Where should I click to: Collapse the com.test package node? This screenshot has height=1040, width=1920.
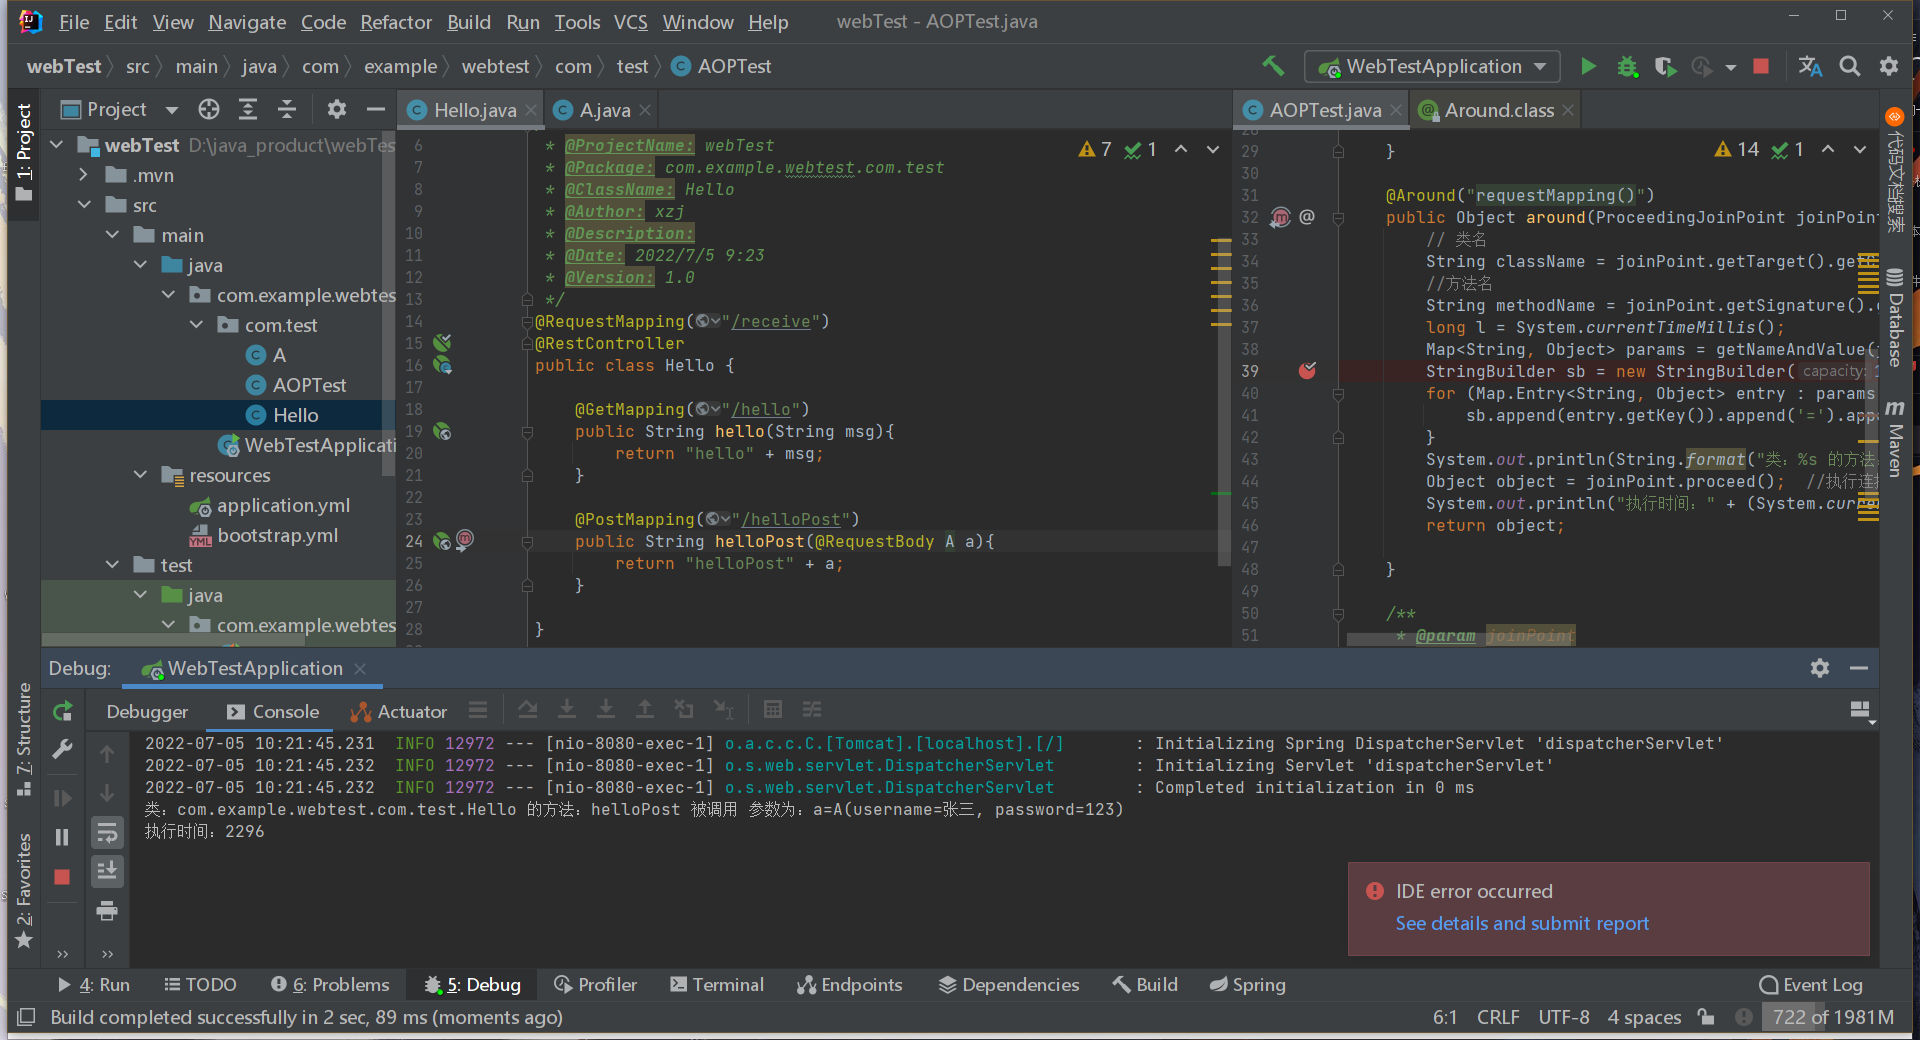tap(197, 325)
